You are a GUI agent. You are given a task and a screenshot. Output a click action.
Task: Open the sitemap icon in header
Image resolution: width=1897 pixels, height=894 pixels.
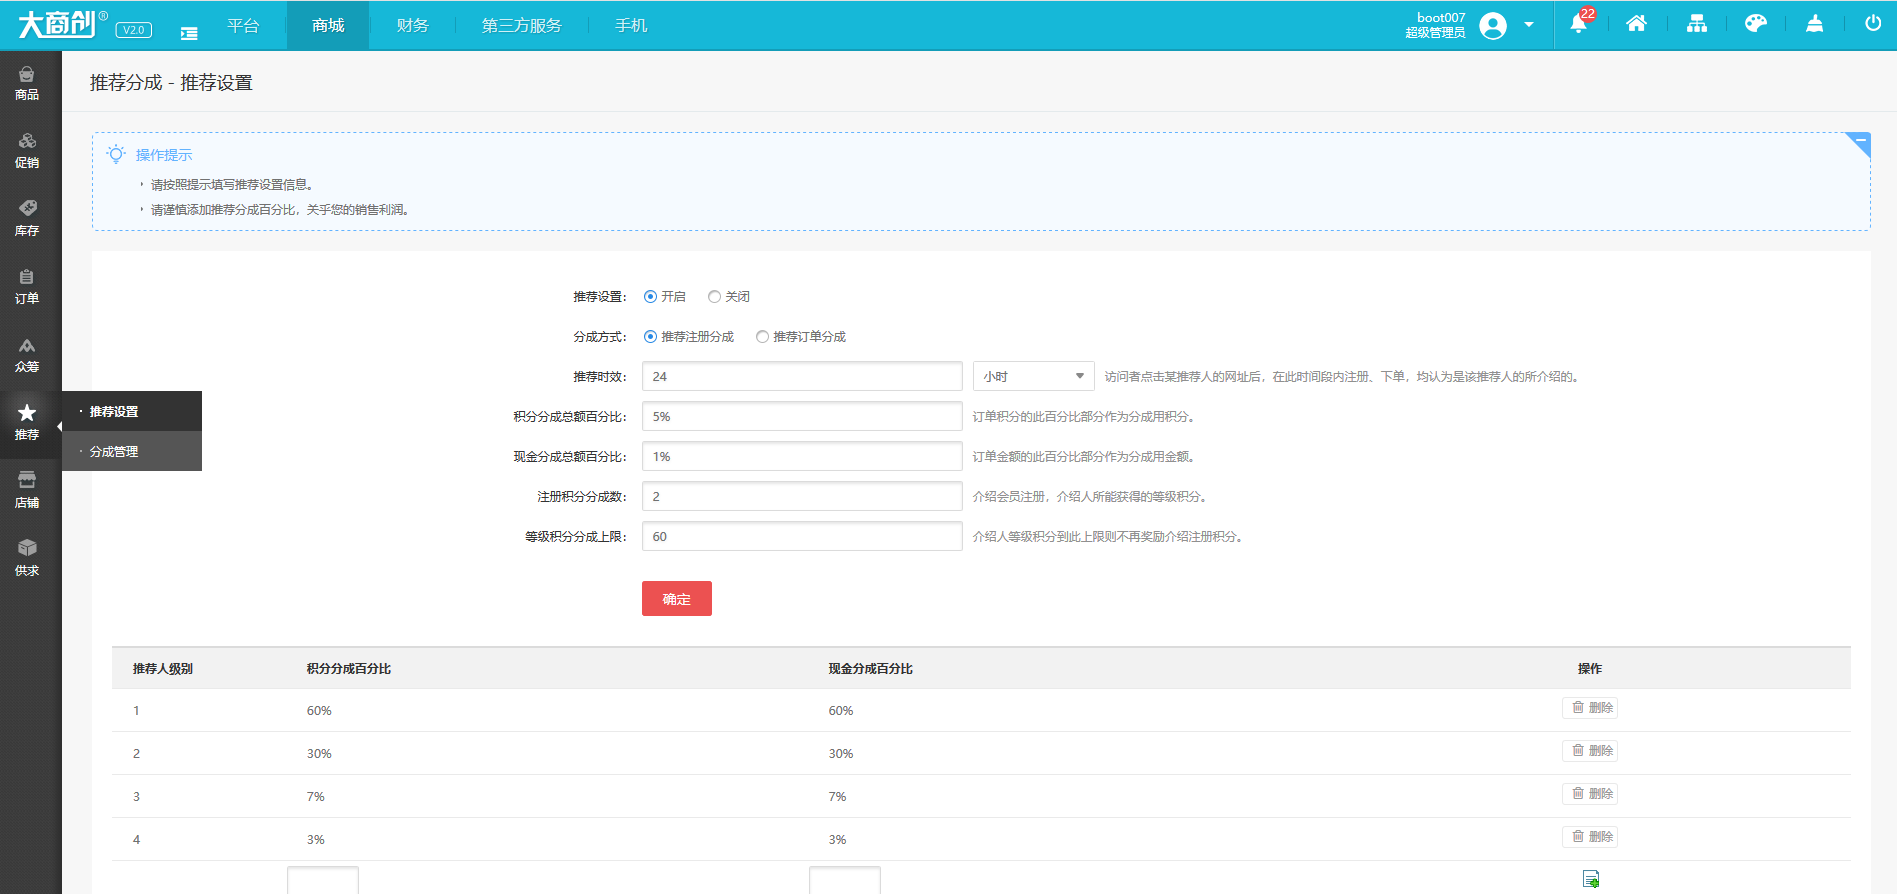point(1696,24)
